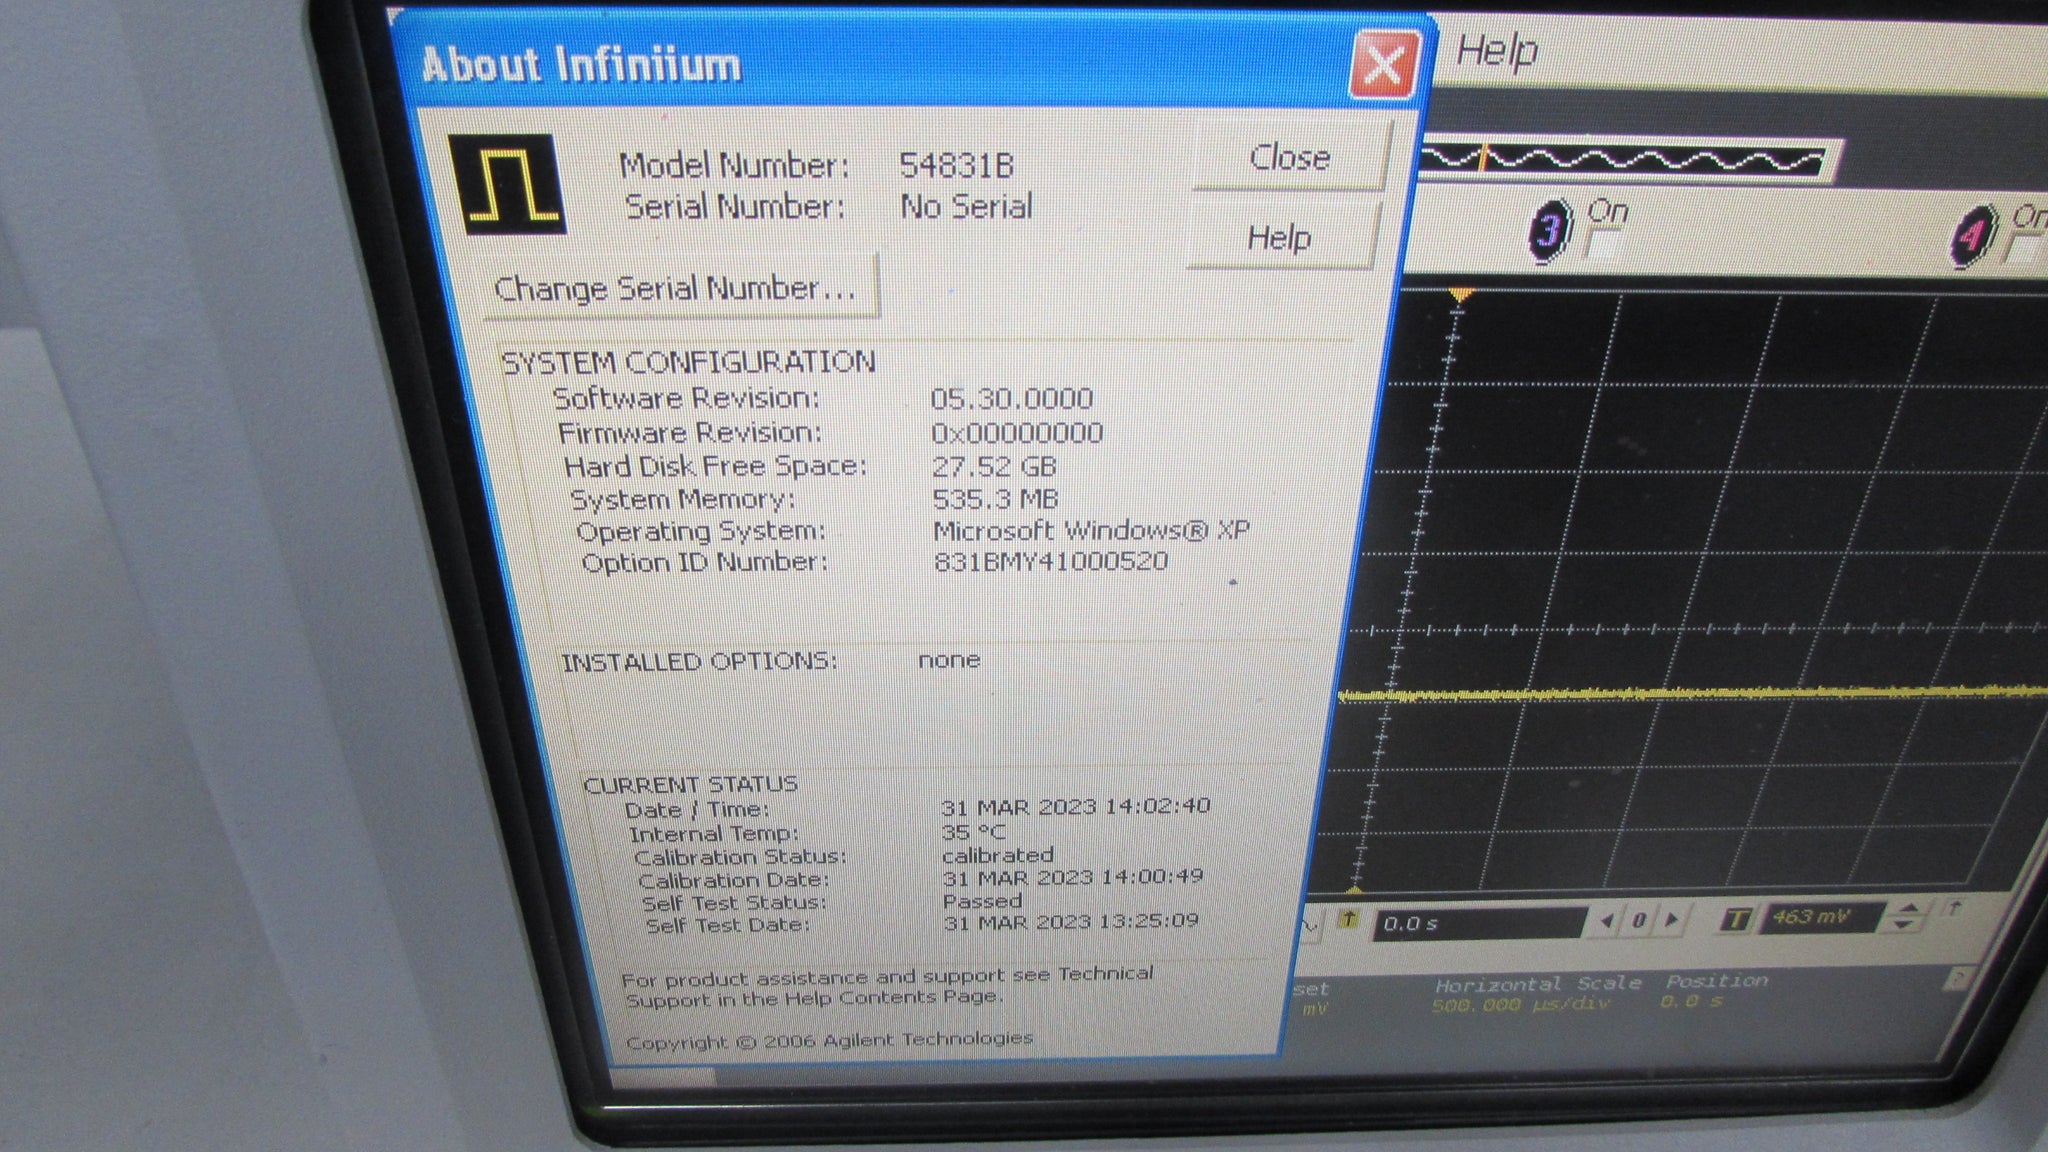The height and width of the screenshot is (1152, 2048).
Task: Open the Help menu in the Infiniium window
Action: 1495,50
